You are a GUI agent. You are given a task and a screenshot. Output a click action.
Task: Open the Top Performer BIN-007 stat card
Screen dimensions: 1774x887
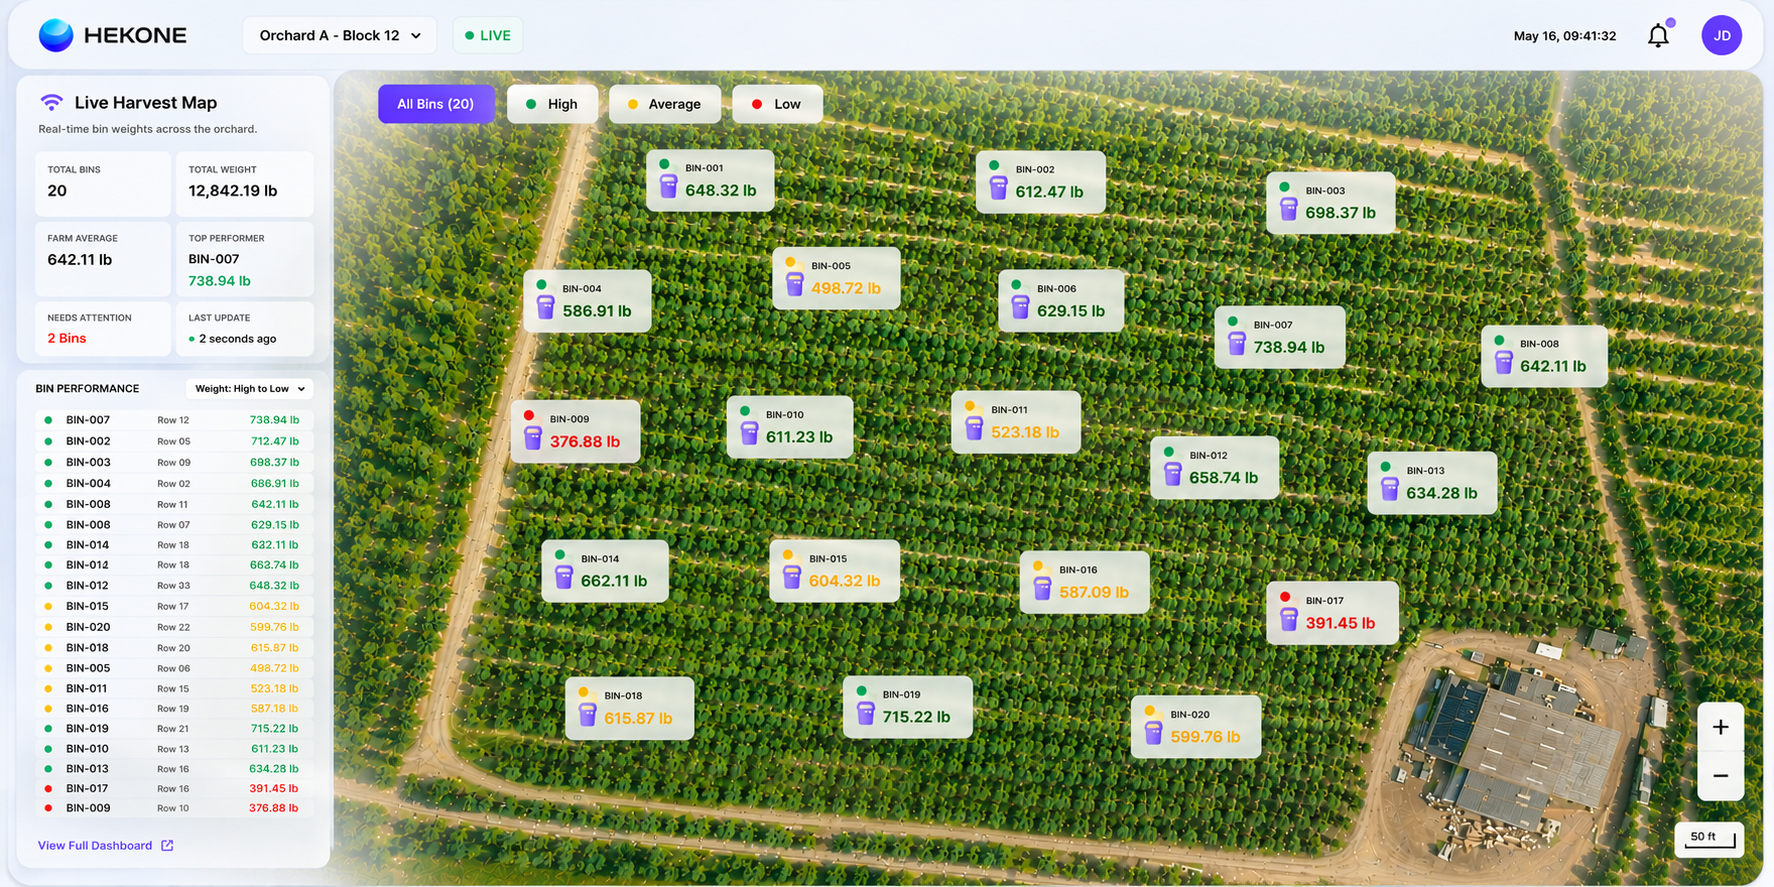[x=244, y=258]
